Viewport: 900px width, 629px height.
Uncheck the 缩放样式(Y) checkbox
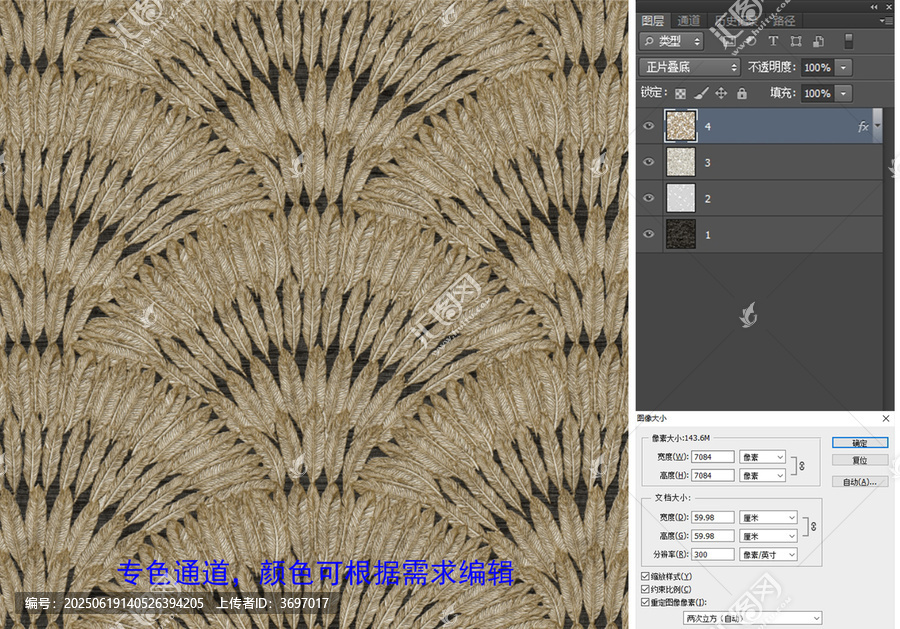click(645, 576)
